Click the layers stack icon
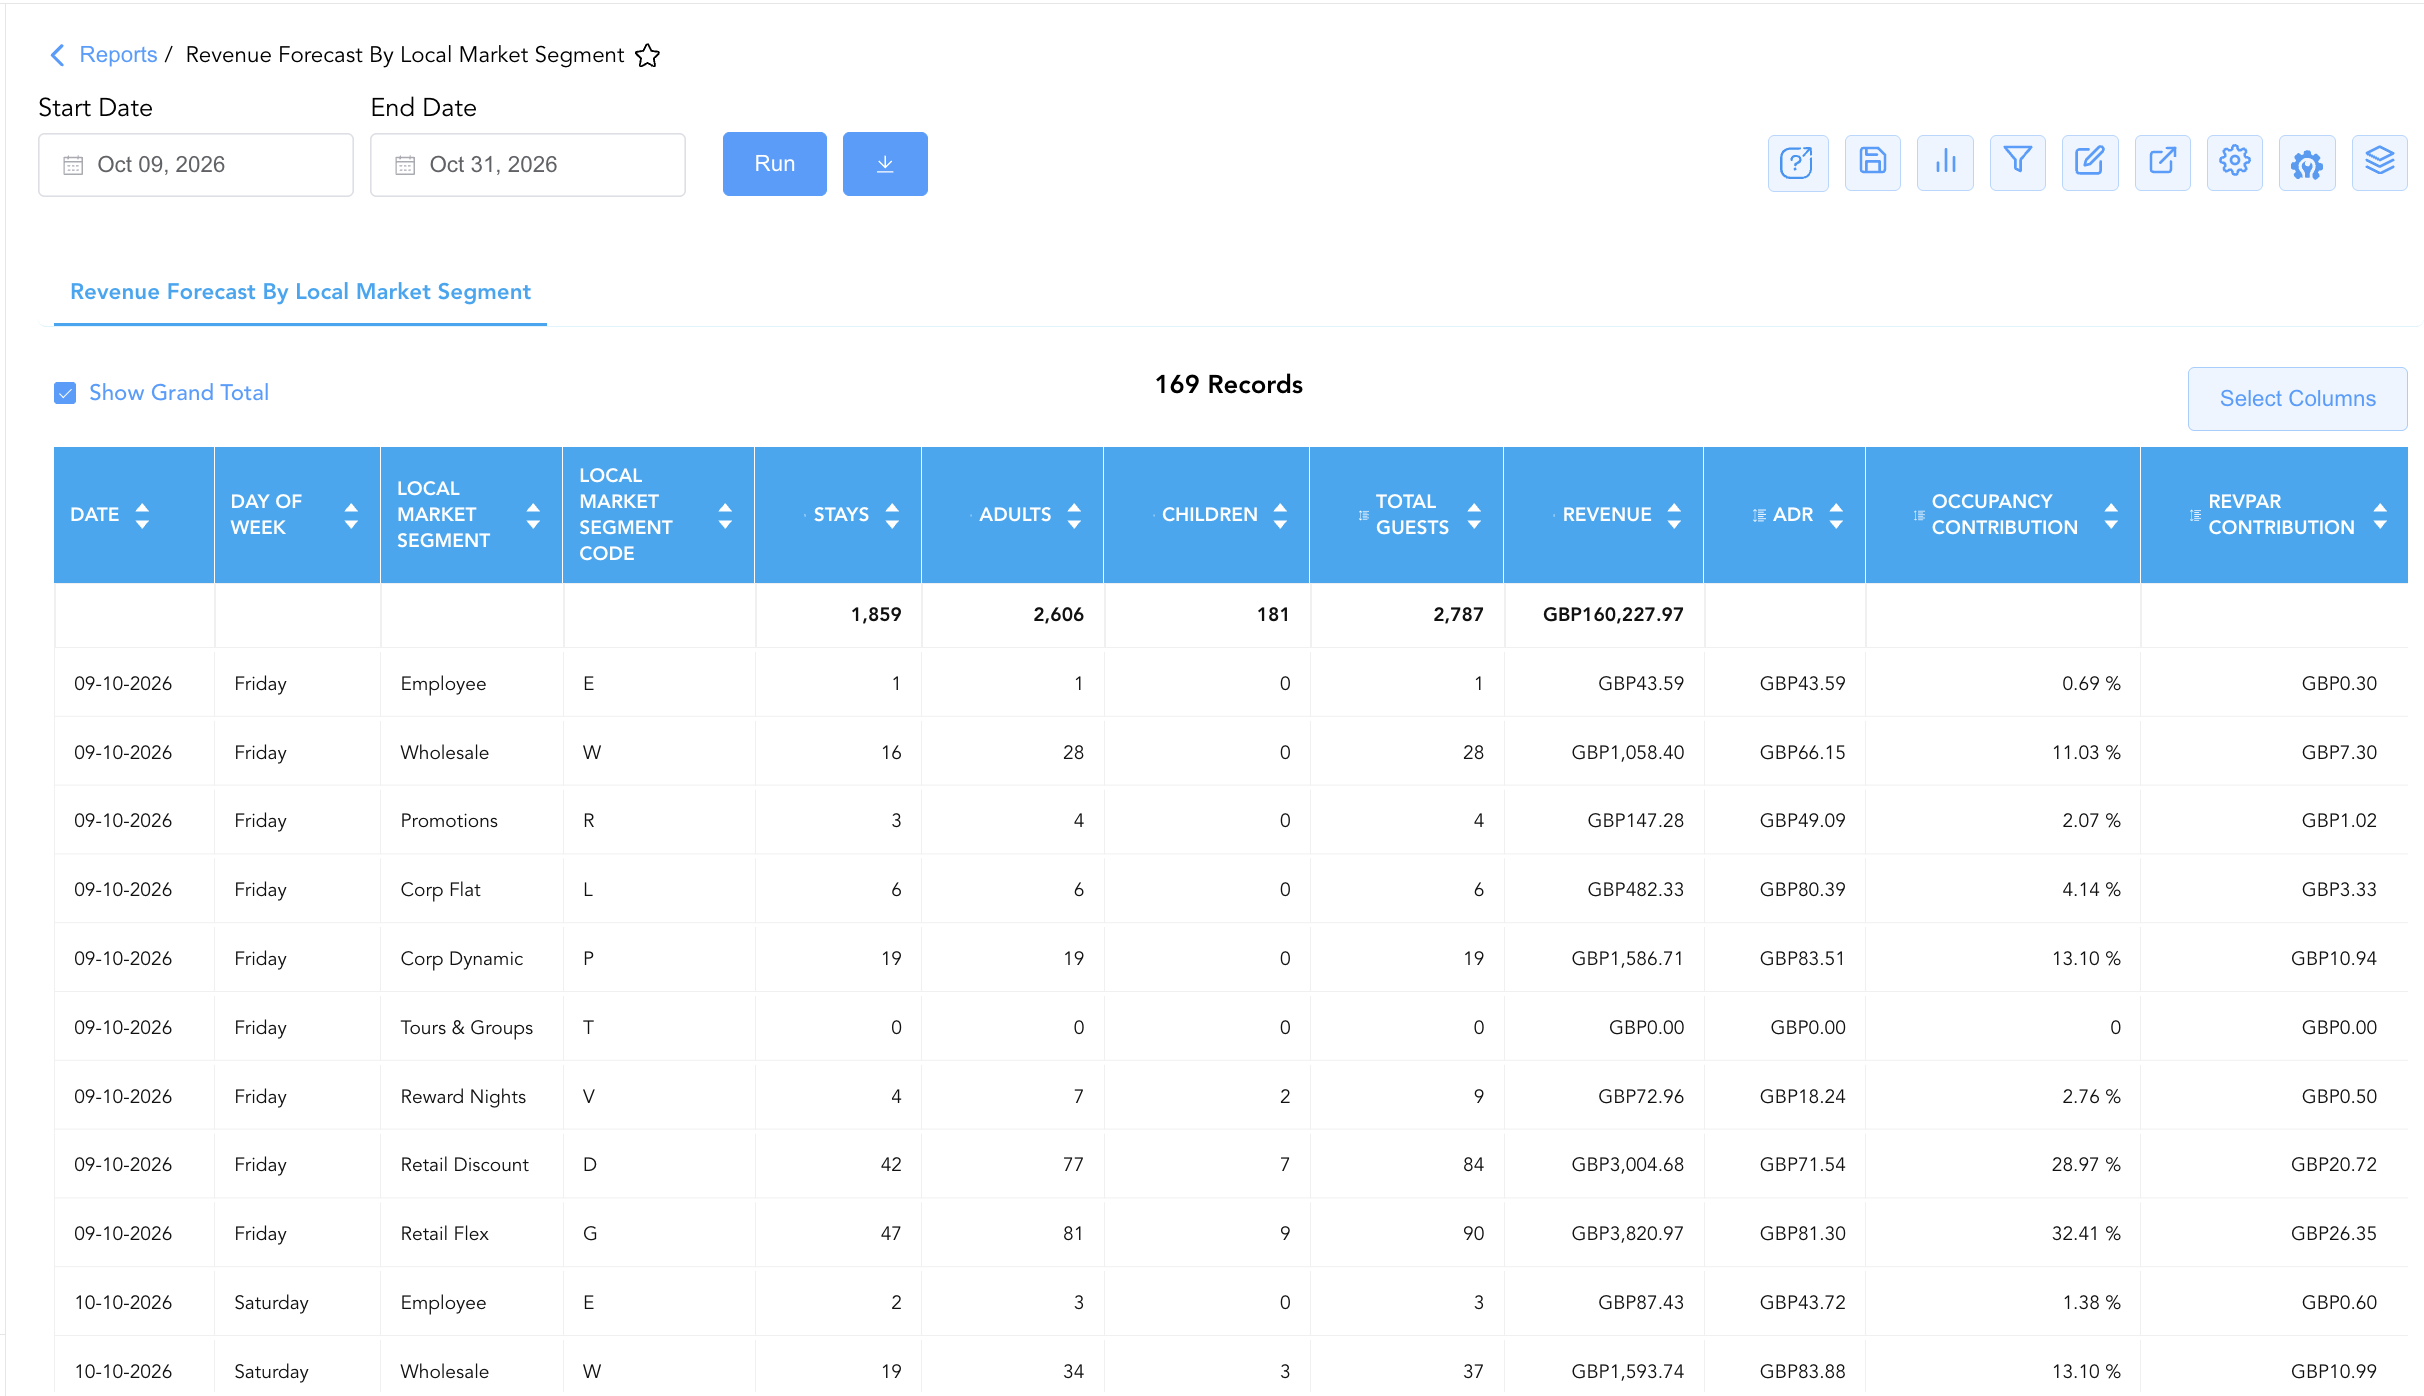The height and width of the screenshot is (1396, 2424). pos(2380,163)
